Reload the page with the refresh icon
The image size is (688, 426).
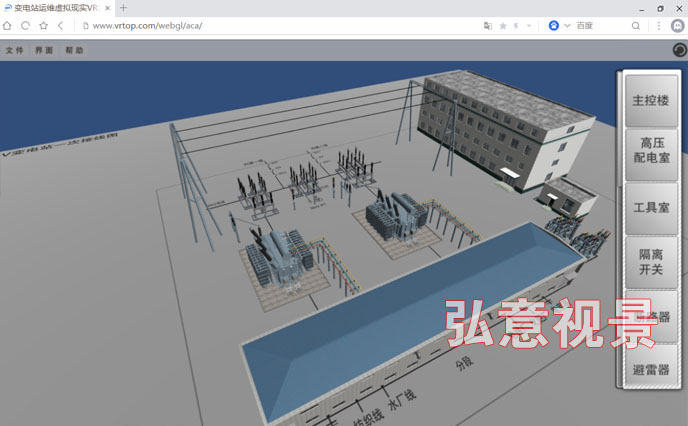pyautogui.click(x=25, y=25)
